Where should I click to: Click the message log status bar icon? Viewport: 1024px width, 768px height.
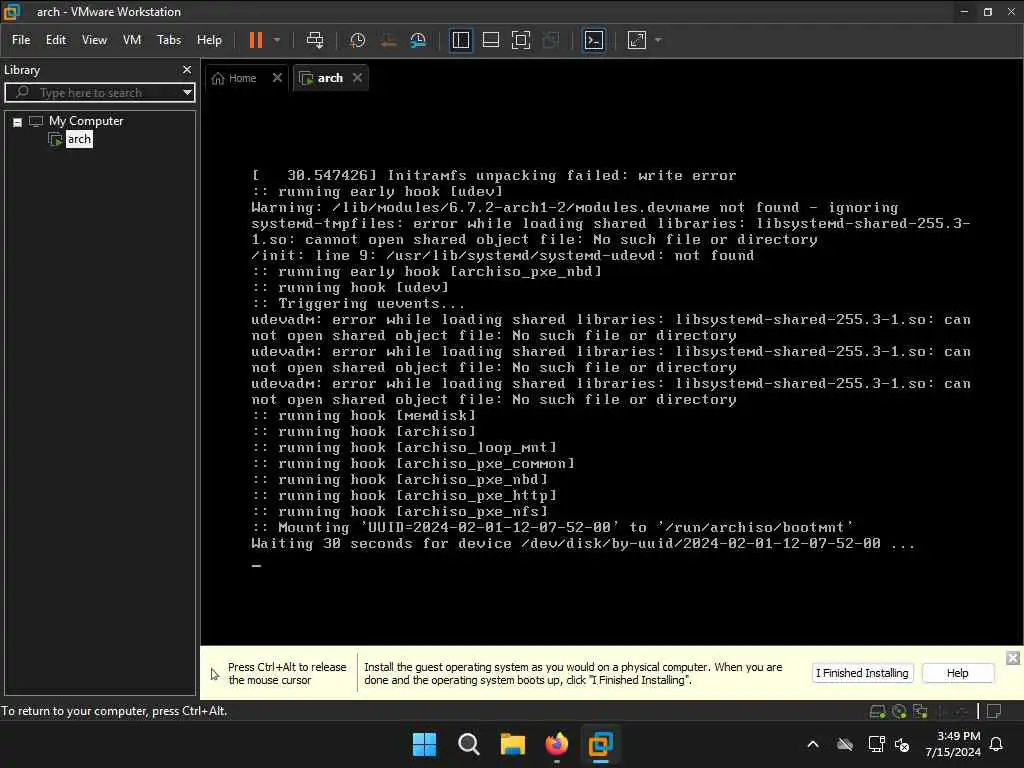(x=994, y=711)
